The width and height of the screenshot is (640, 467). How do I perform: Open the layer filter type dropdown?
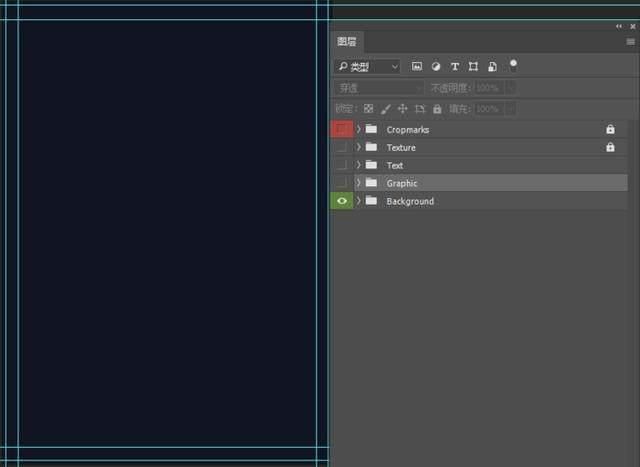click(x=367, y=67)
